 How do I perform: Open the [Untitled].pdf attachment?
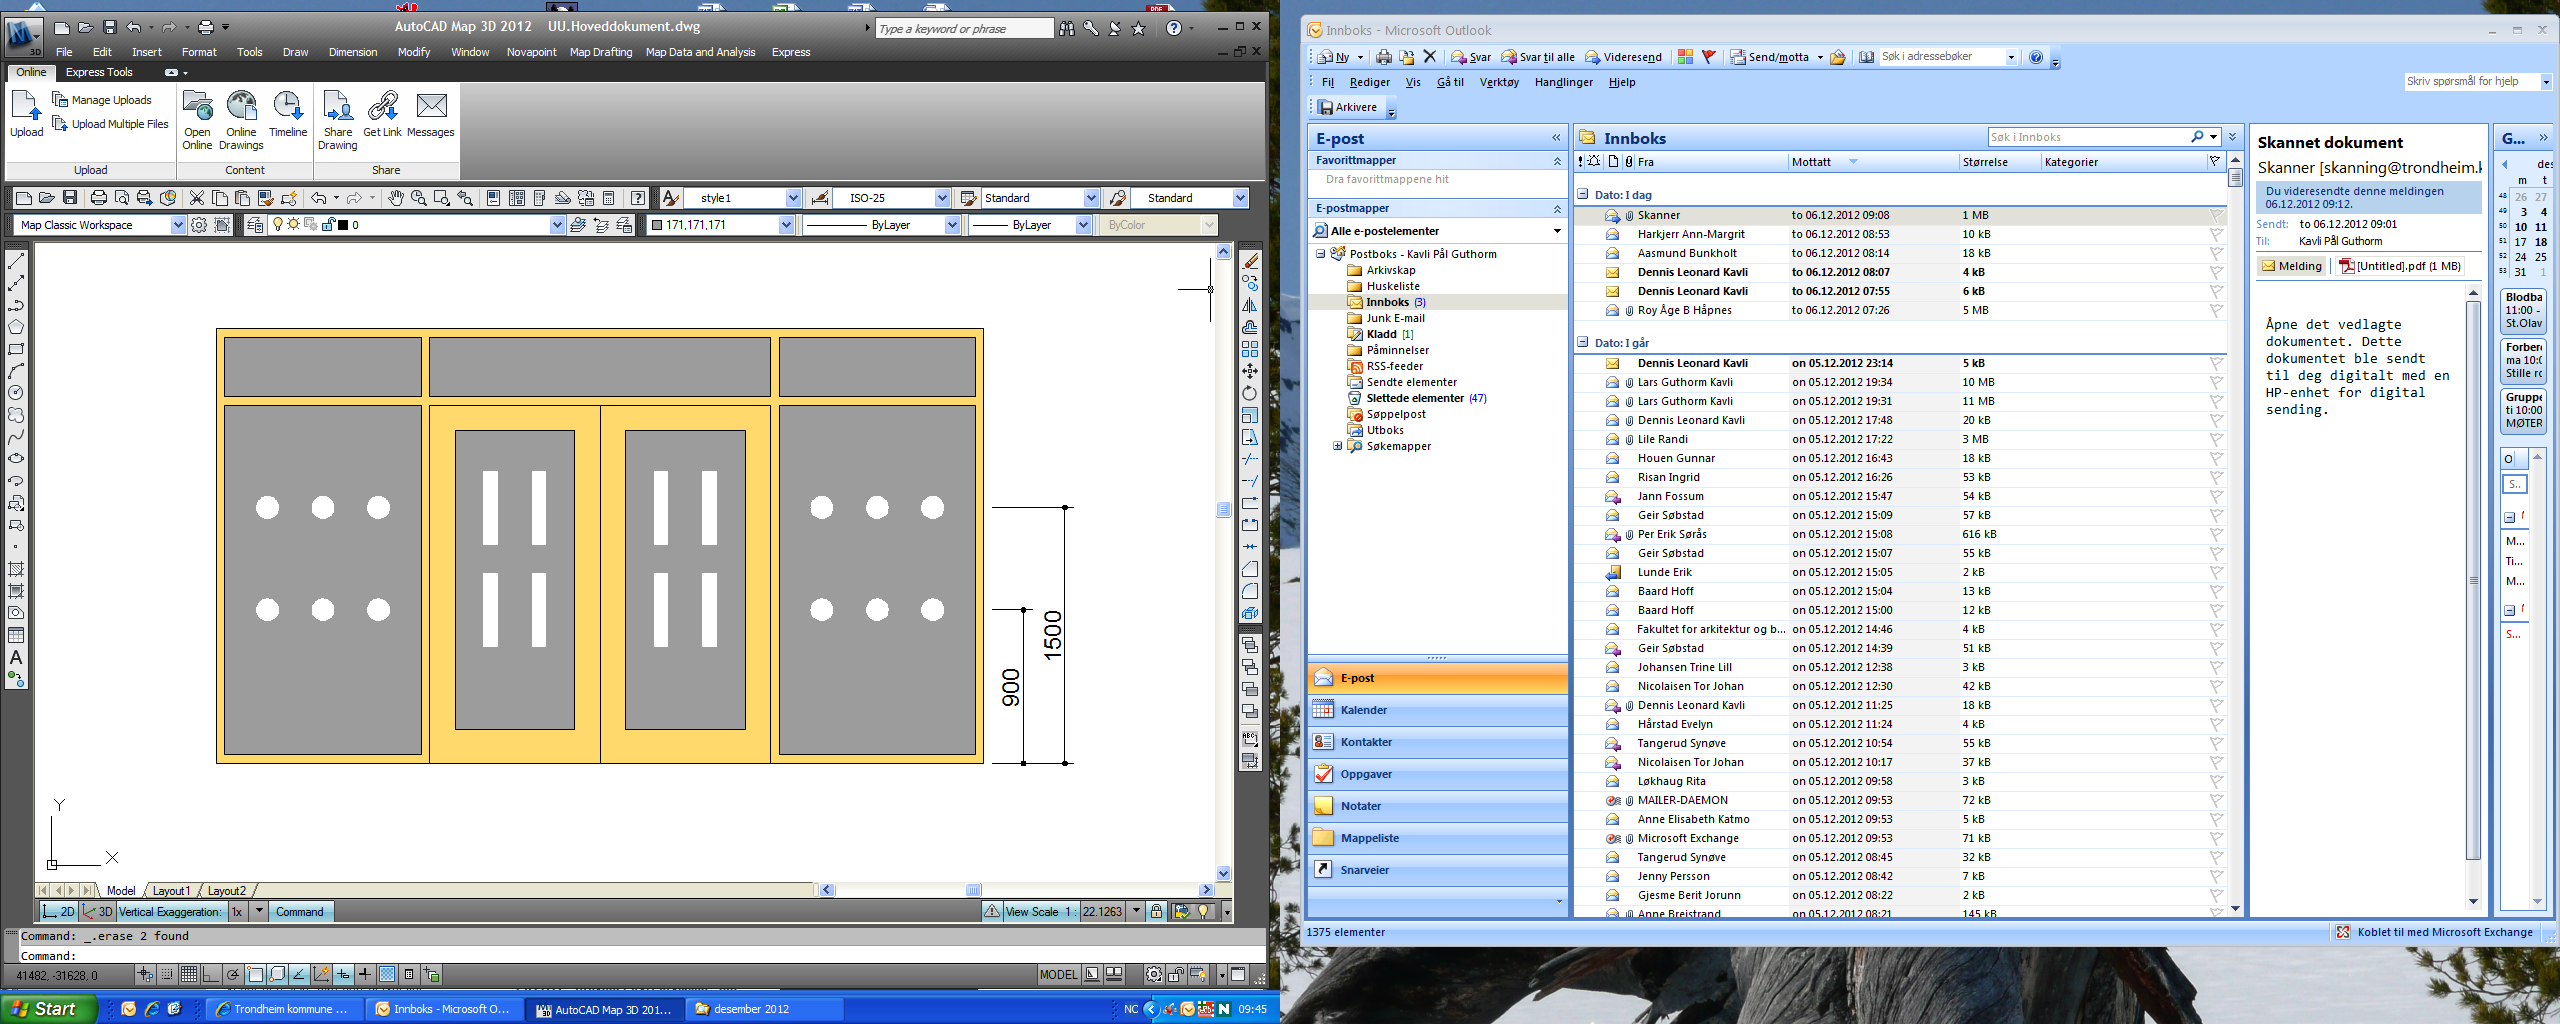click(x=2401, y=266)
